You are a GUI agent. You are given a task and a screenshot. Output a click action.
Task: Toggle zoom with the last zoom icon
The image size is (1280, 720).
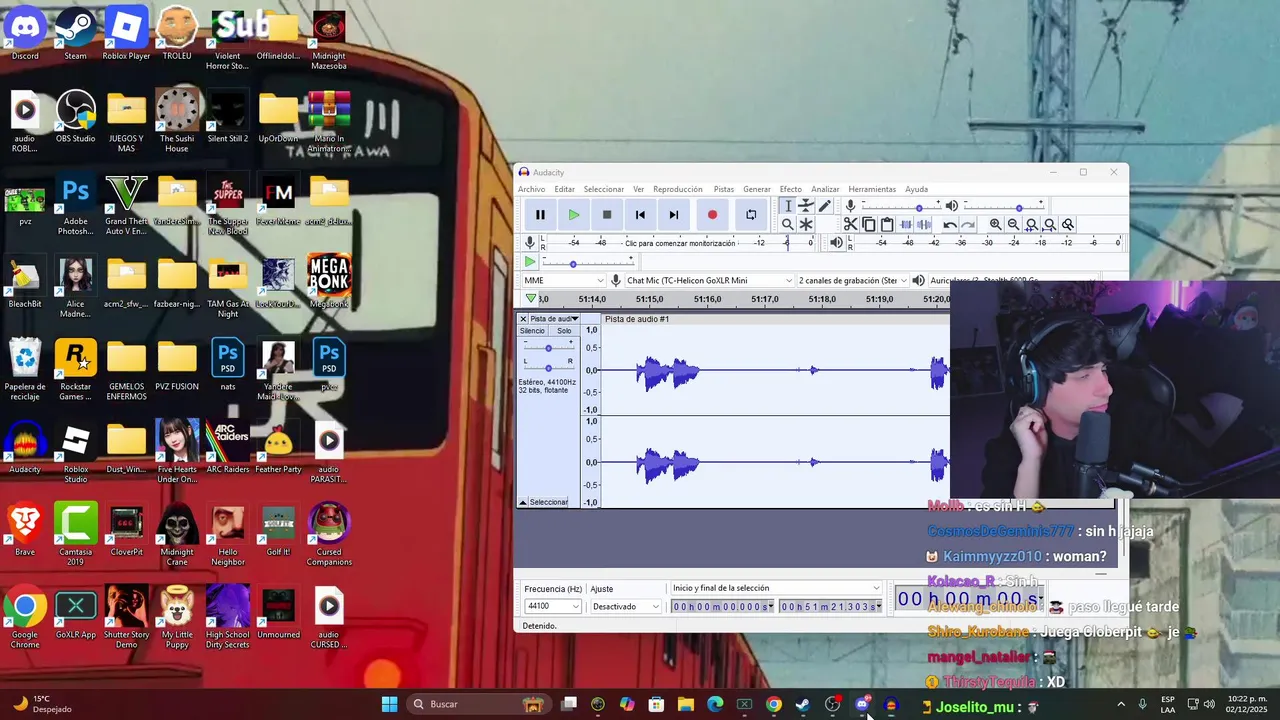[x=1068, y=224]
